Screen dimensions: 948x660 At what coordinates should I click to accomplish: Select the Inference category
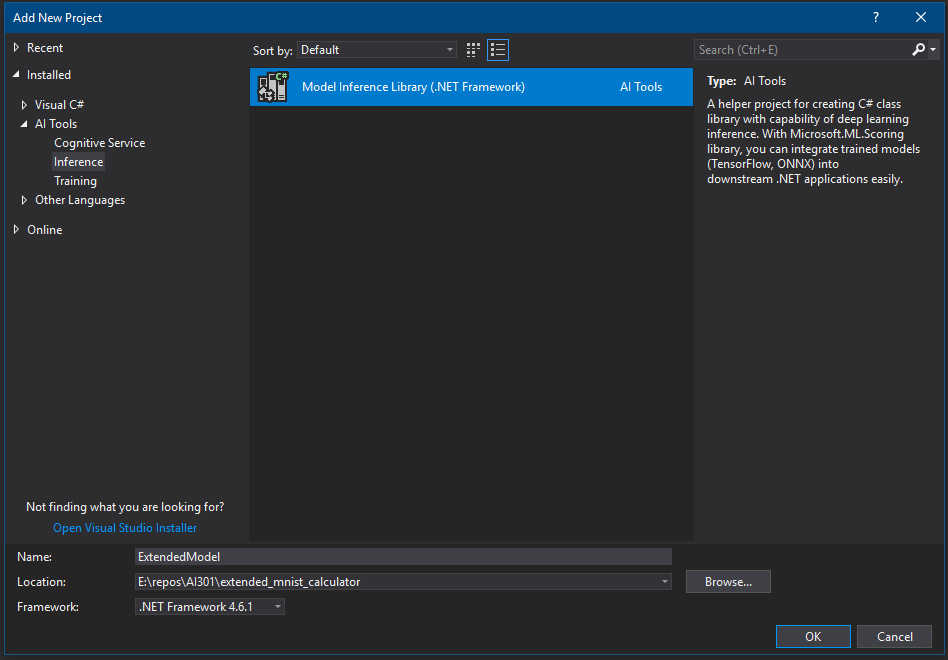pos(79,161)
